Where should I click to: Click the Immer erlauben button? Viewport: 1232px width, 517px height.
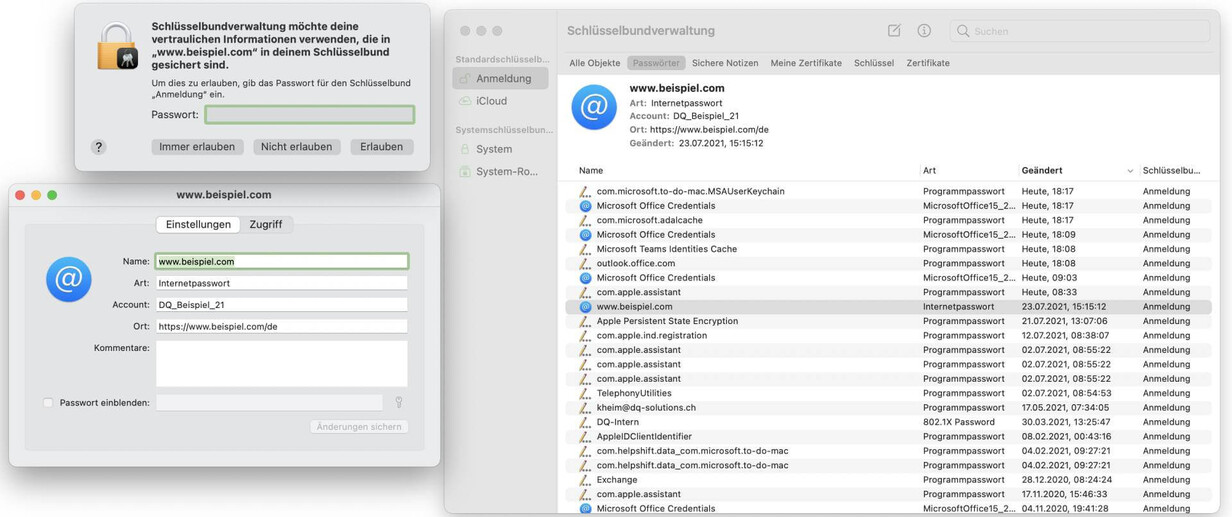coord(197,147)
